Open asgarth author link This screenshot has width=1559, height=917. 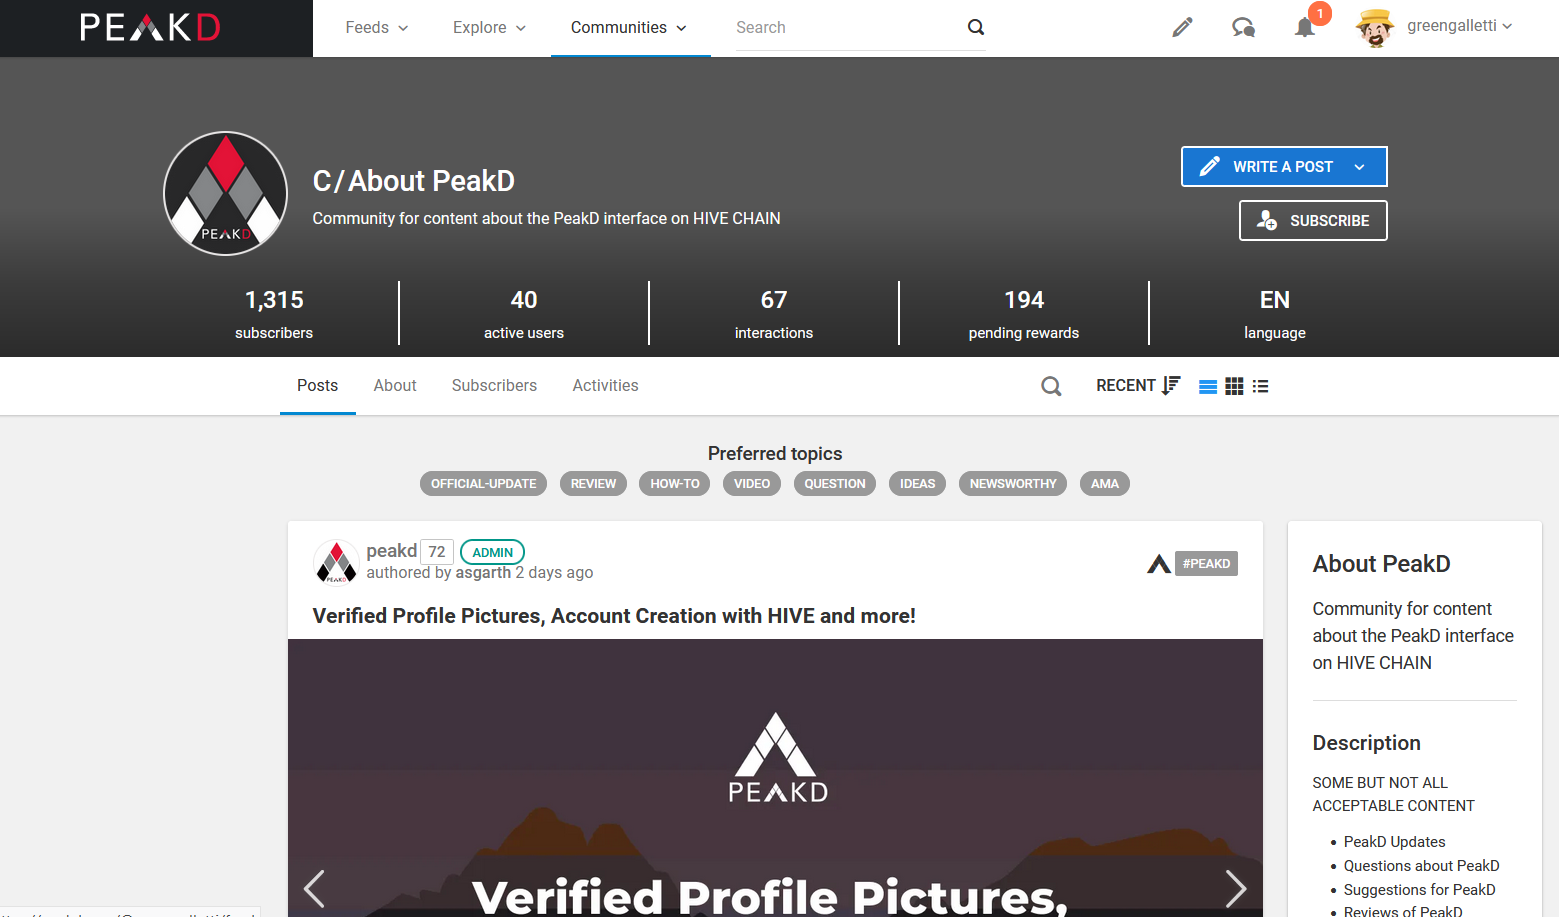483,573
